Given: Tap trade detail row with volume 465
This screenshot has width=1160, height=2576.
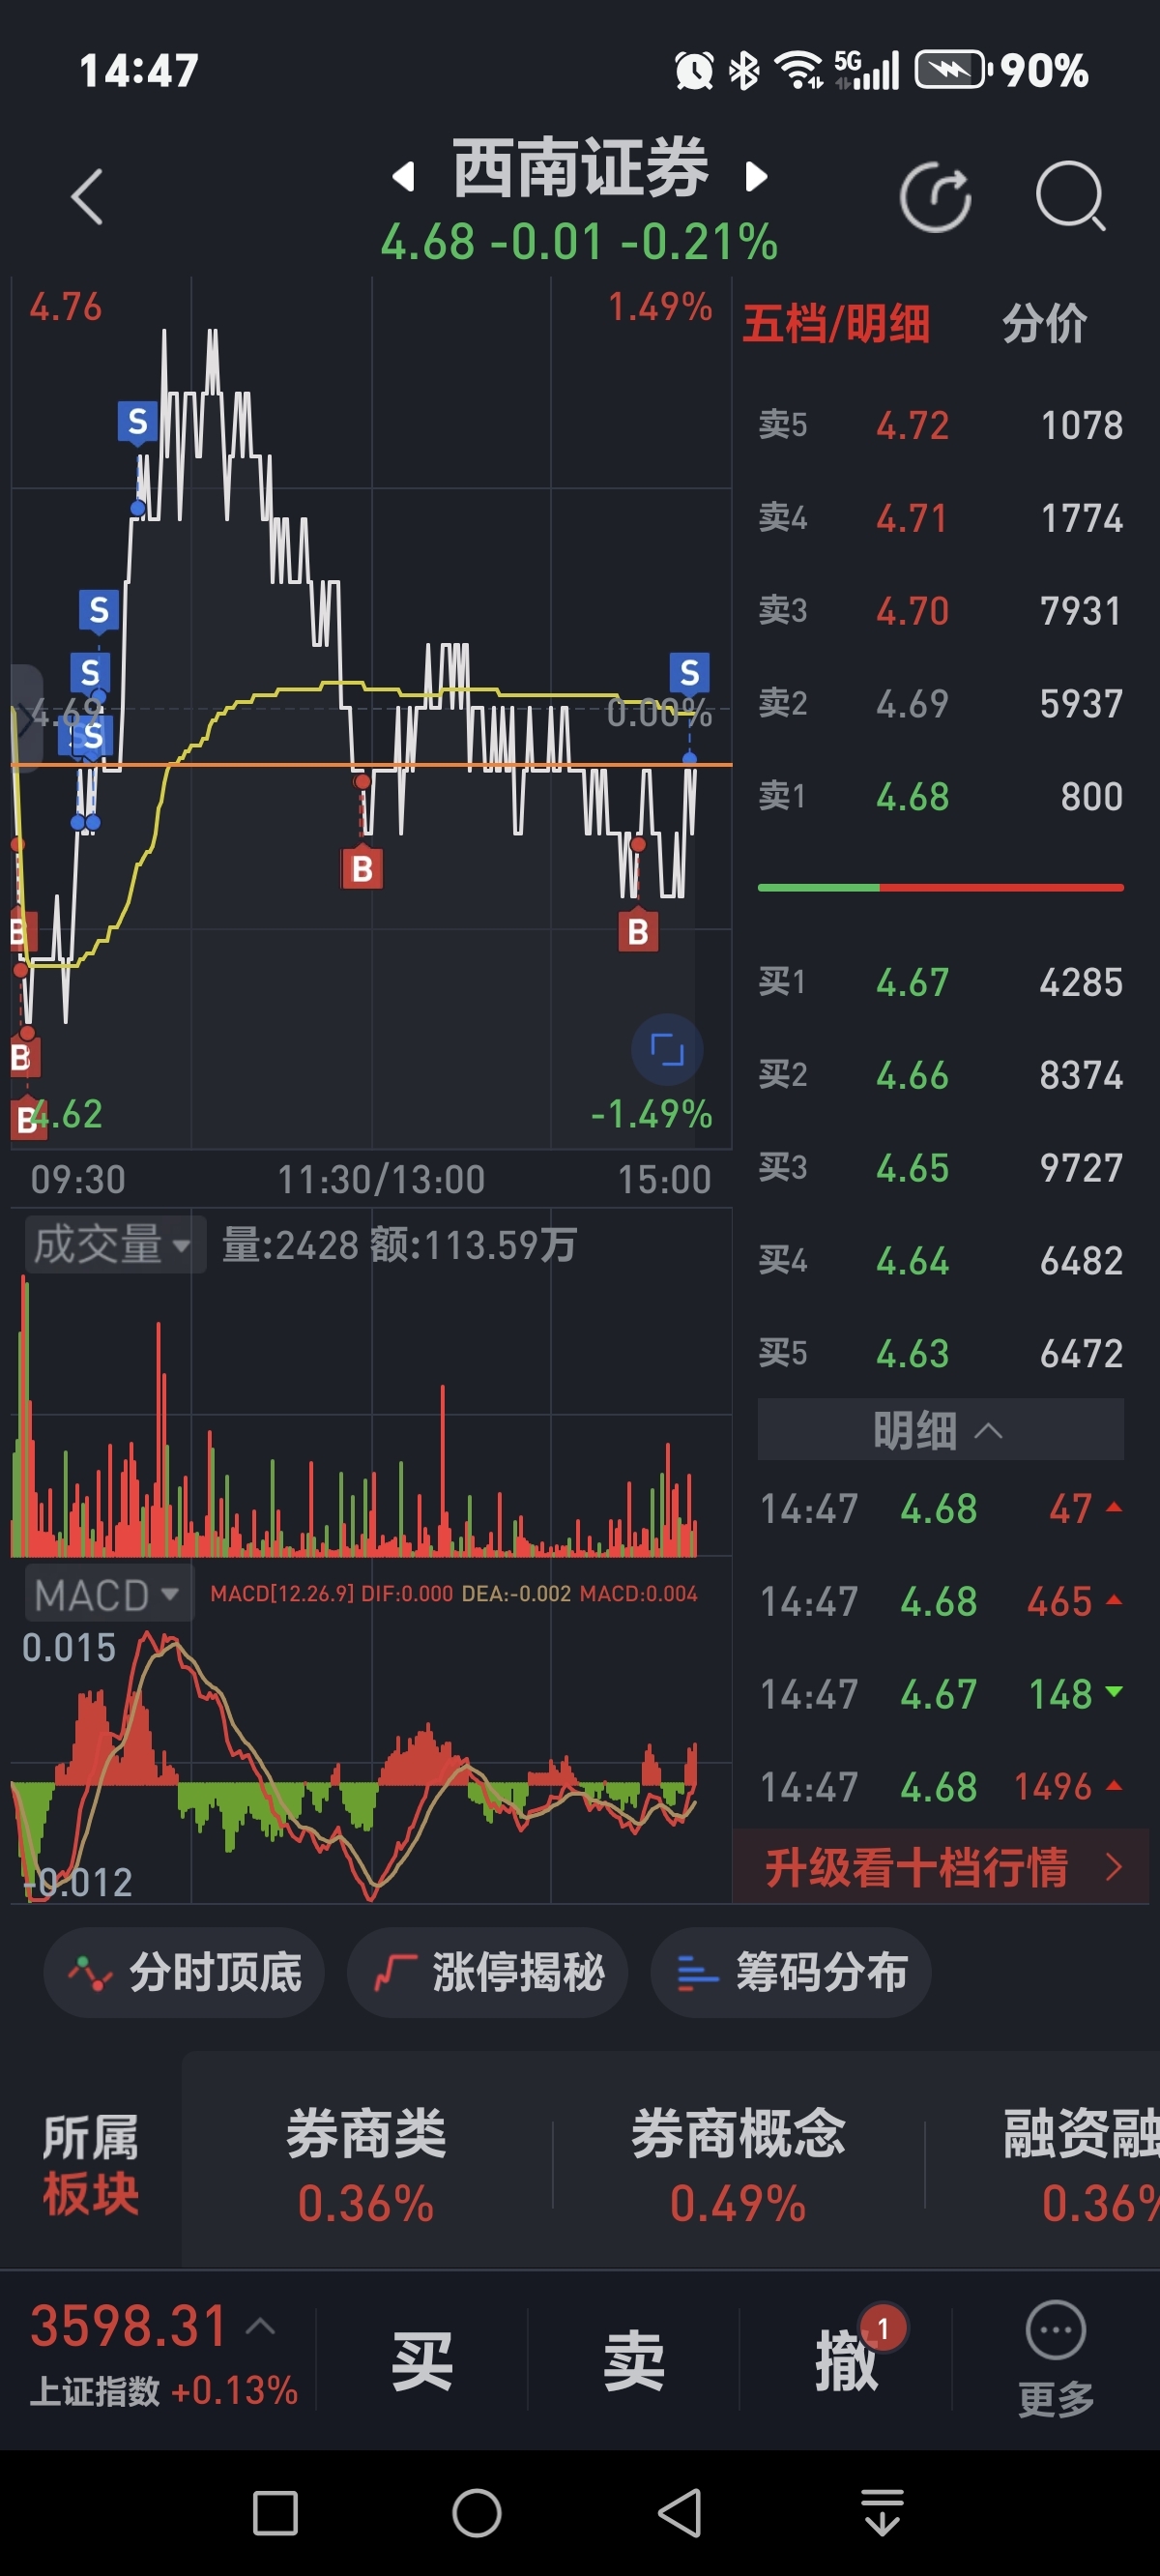Looking at the screenshot, I should pyautogui.click(x=940, y=1601).
